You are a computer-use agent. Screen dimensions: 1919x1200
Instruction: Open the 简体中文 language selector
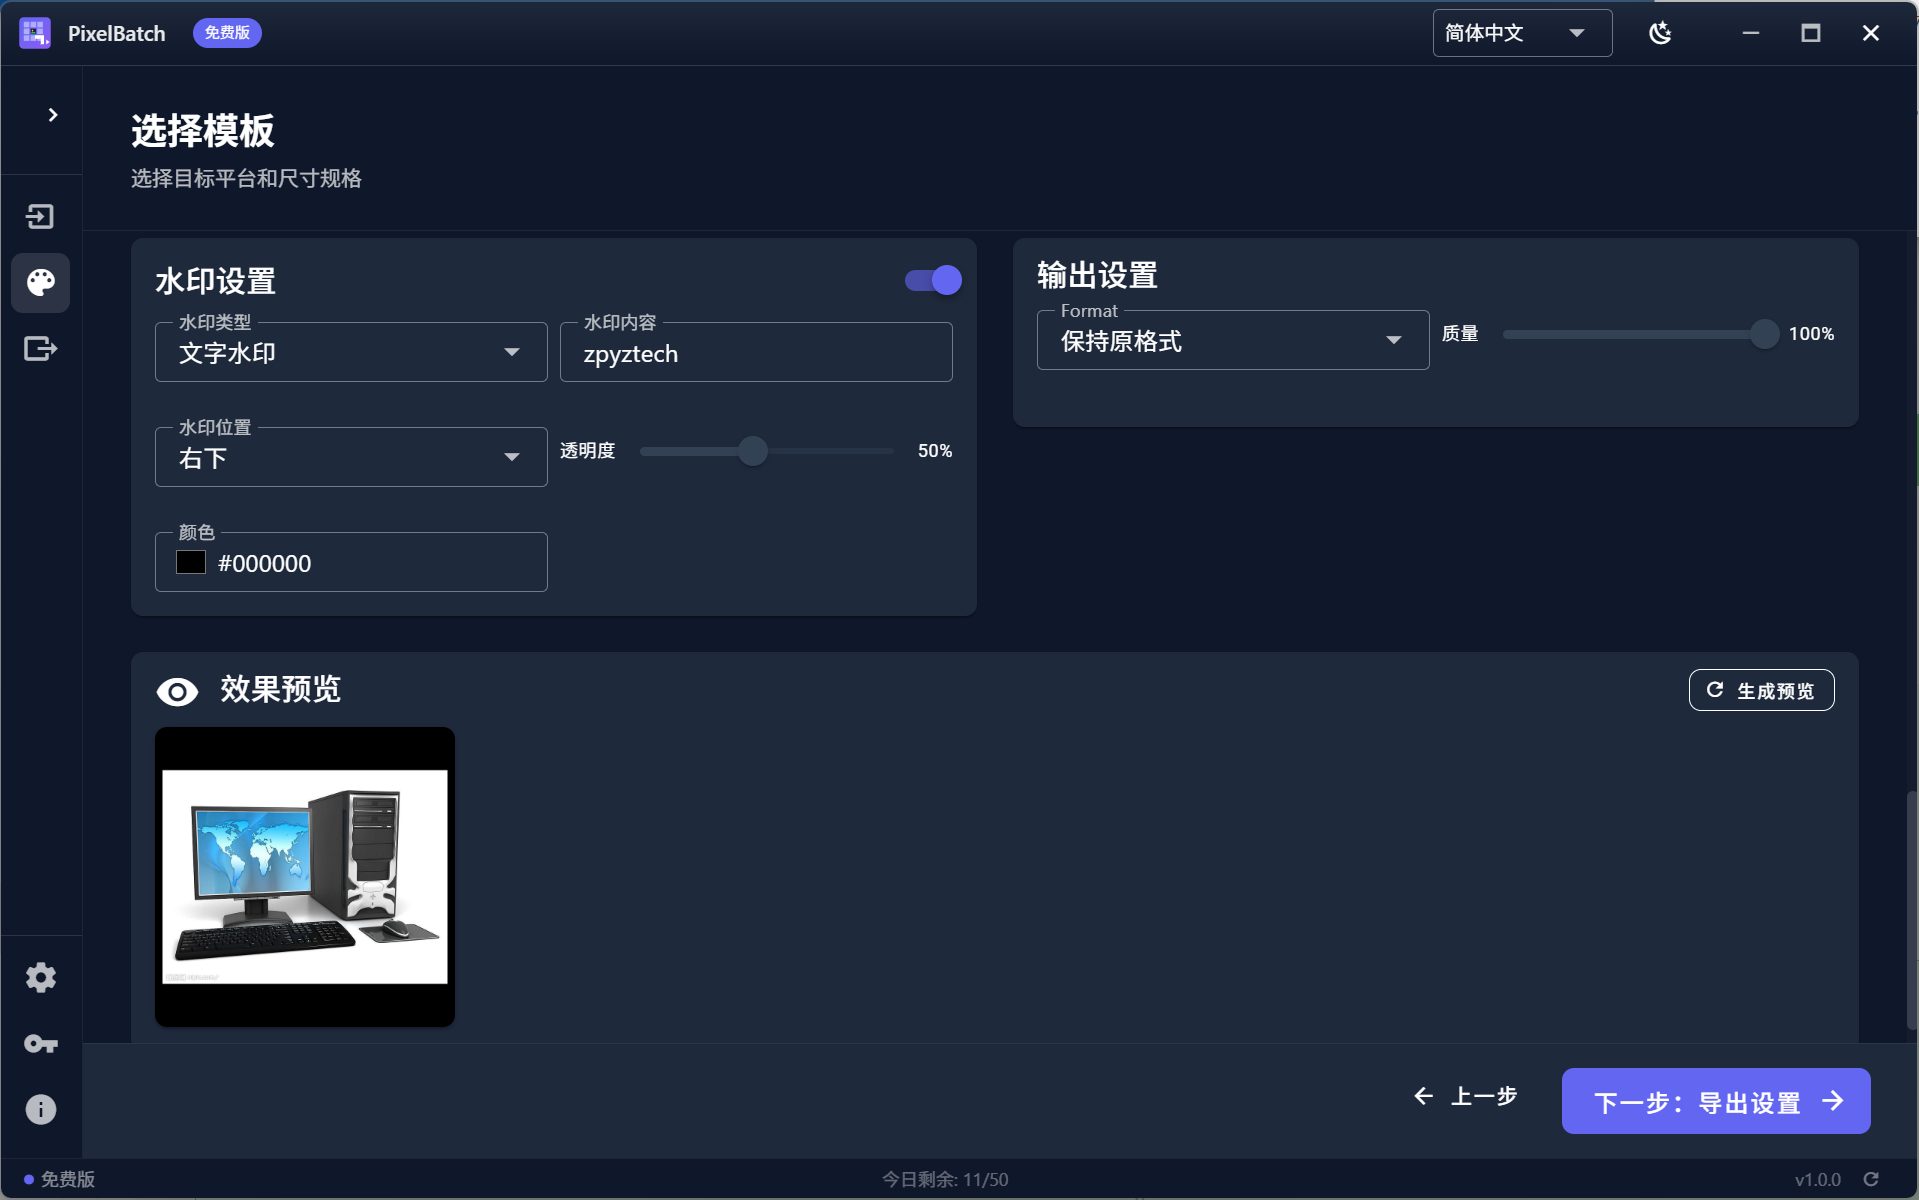click(x=1519, y=32)
